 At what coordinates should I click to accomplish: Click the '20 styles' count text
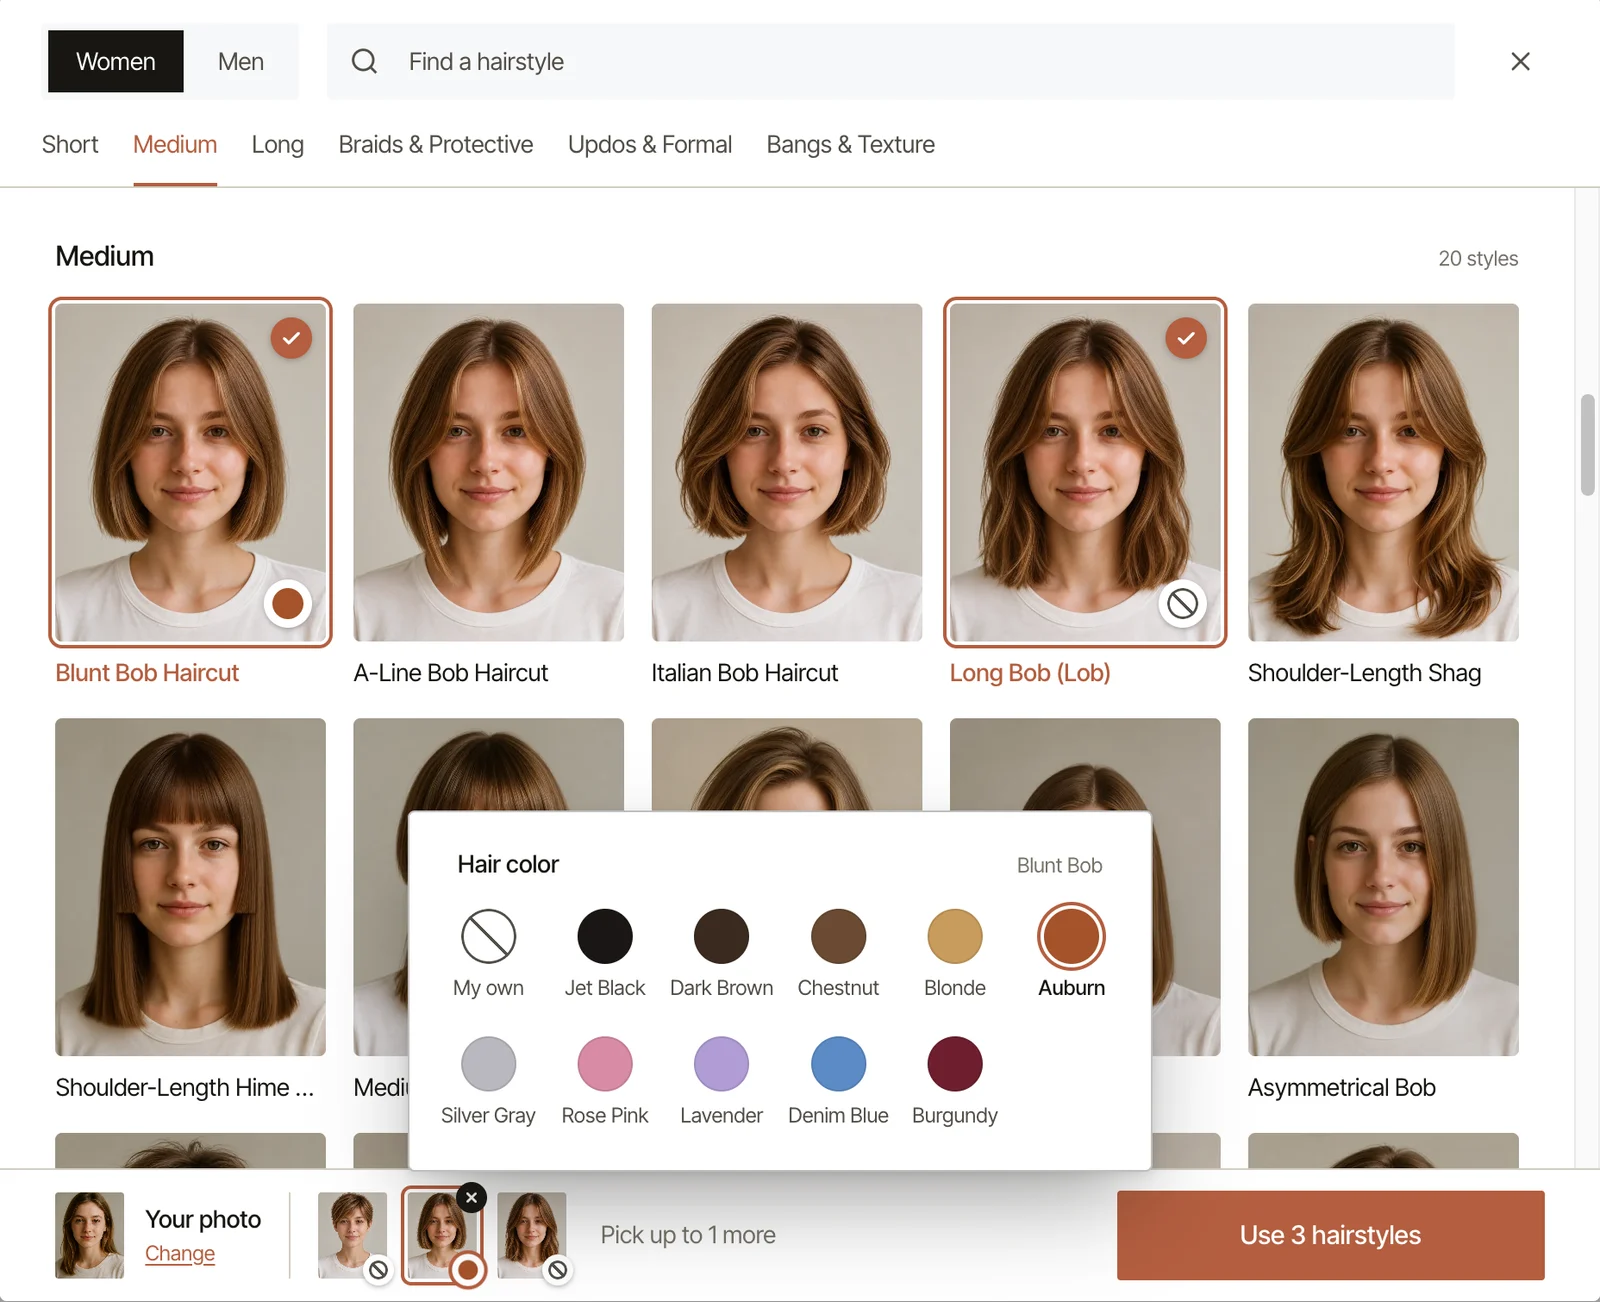coord(1478,259)
